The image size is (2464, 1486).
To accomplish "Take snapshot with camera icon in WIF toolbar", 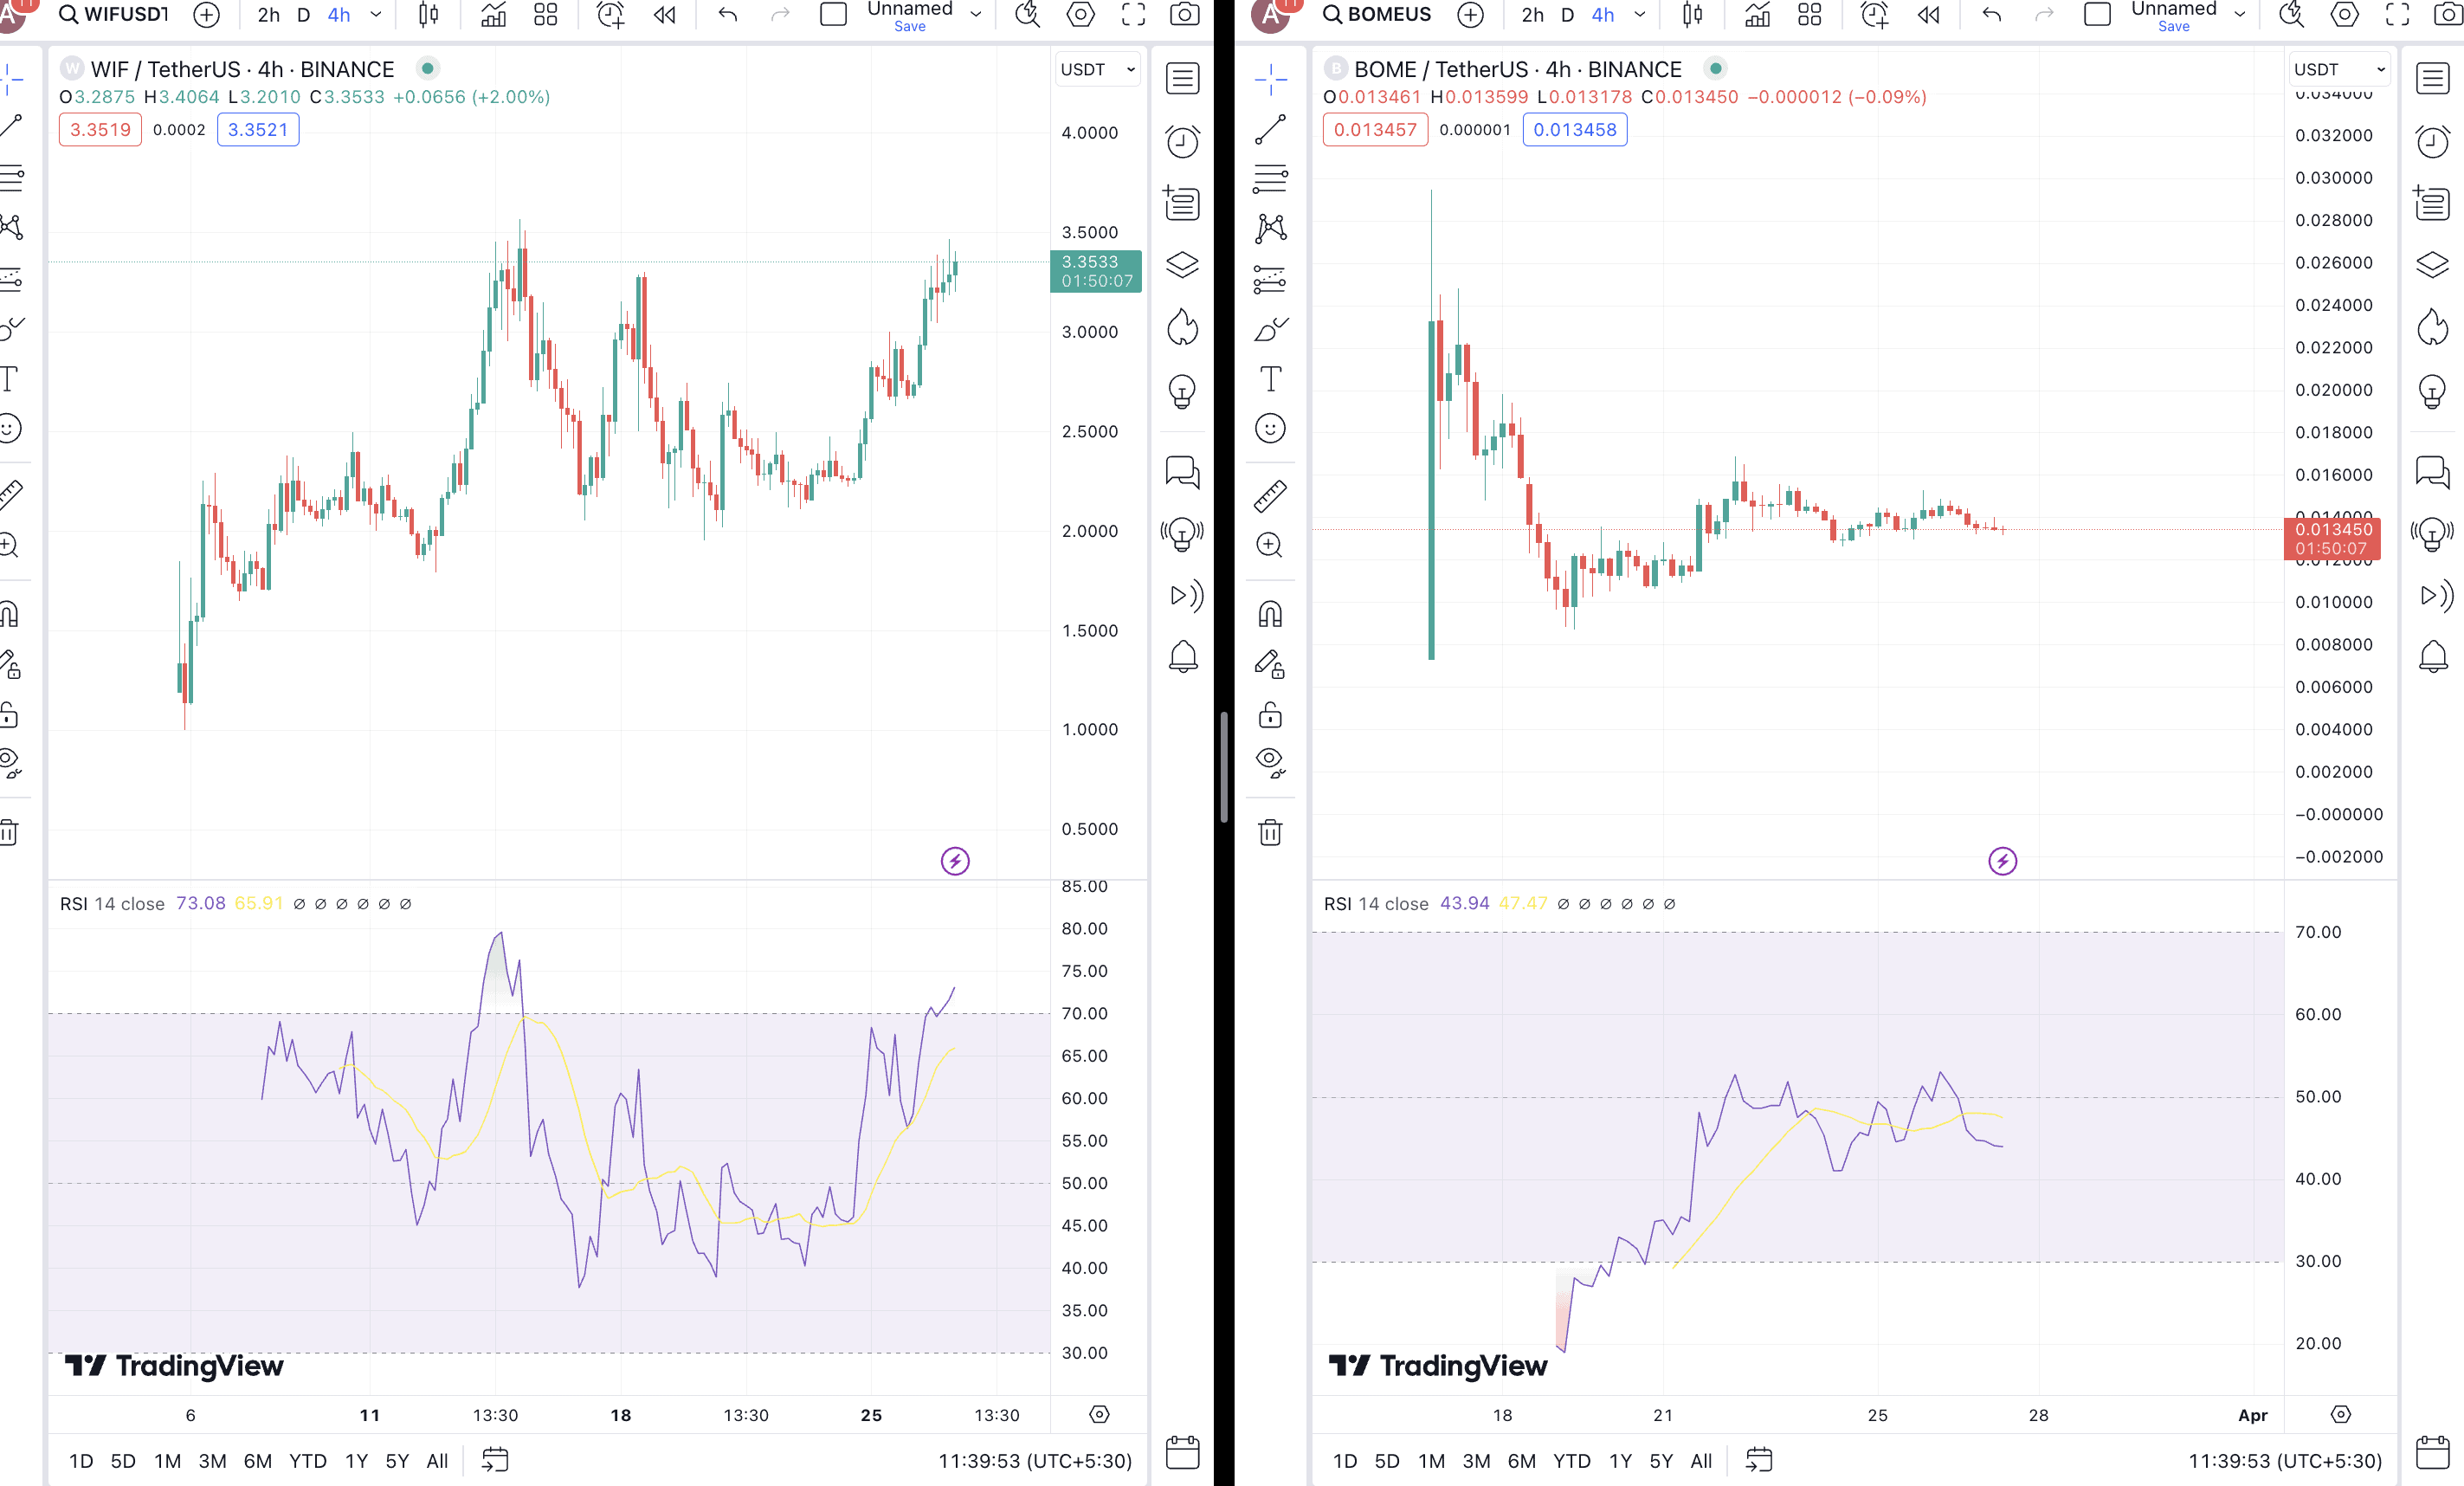I will pyautogui.click(x=1185, y=14).
